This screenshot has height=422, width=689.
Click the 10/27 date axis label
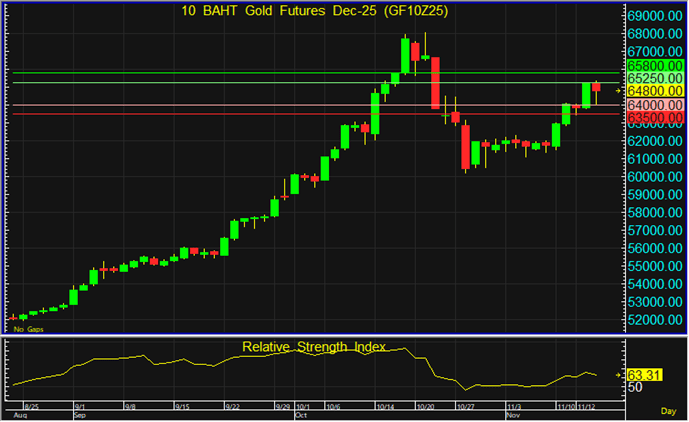pyautogui.click(x=464, y=407)
